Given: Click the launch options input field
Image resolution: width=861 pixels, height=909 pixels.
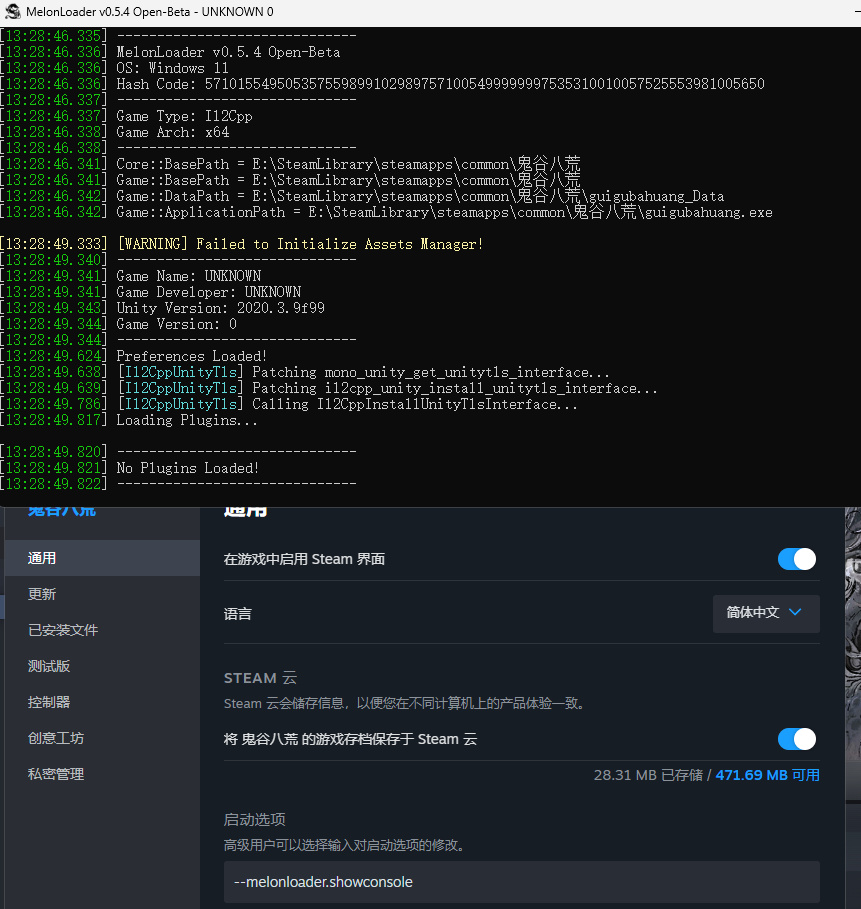Looking at the screenshot, I should click(x=521, y=882).
